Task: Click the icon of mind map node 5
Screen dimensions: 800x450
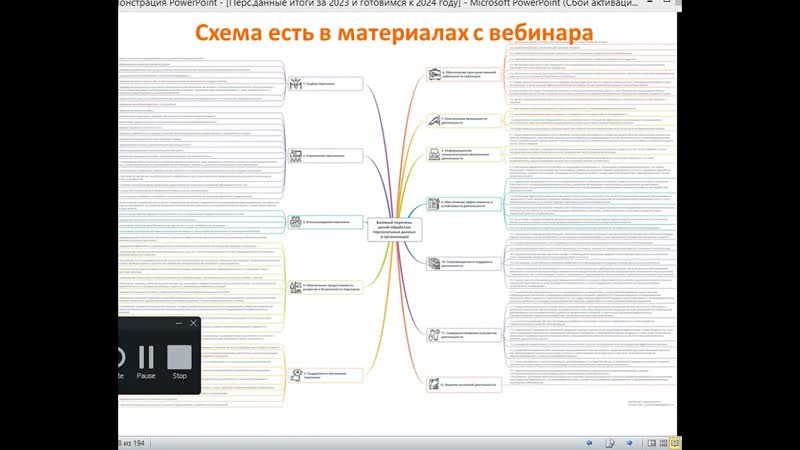Action: [295, 375]
